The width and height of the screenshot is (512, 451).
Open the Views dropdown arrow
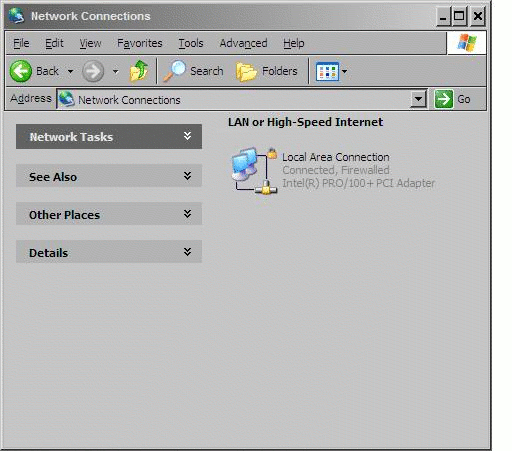344,71
